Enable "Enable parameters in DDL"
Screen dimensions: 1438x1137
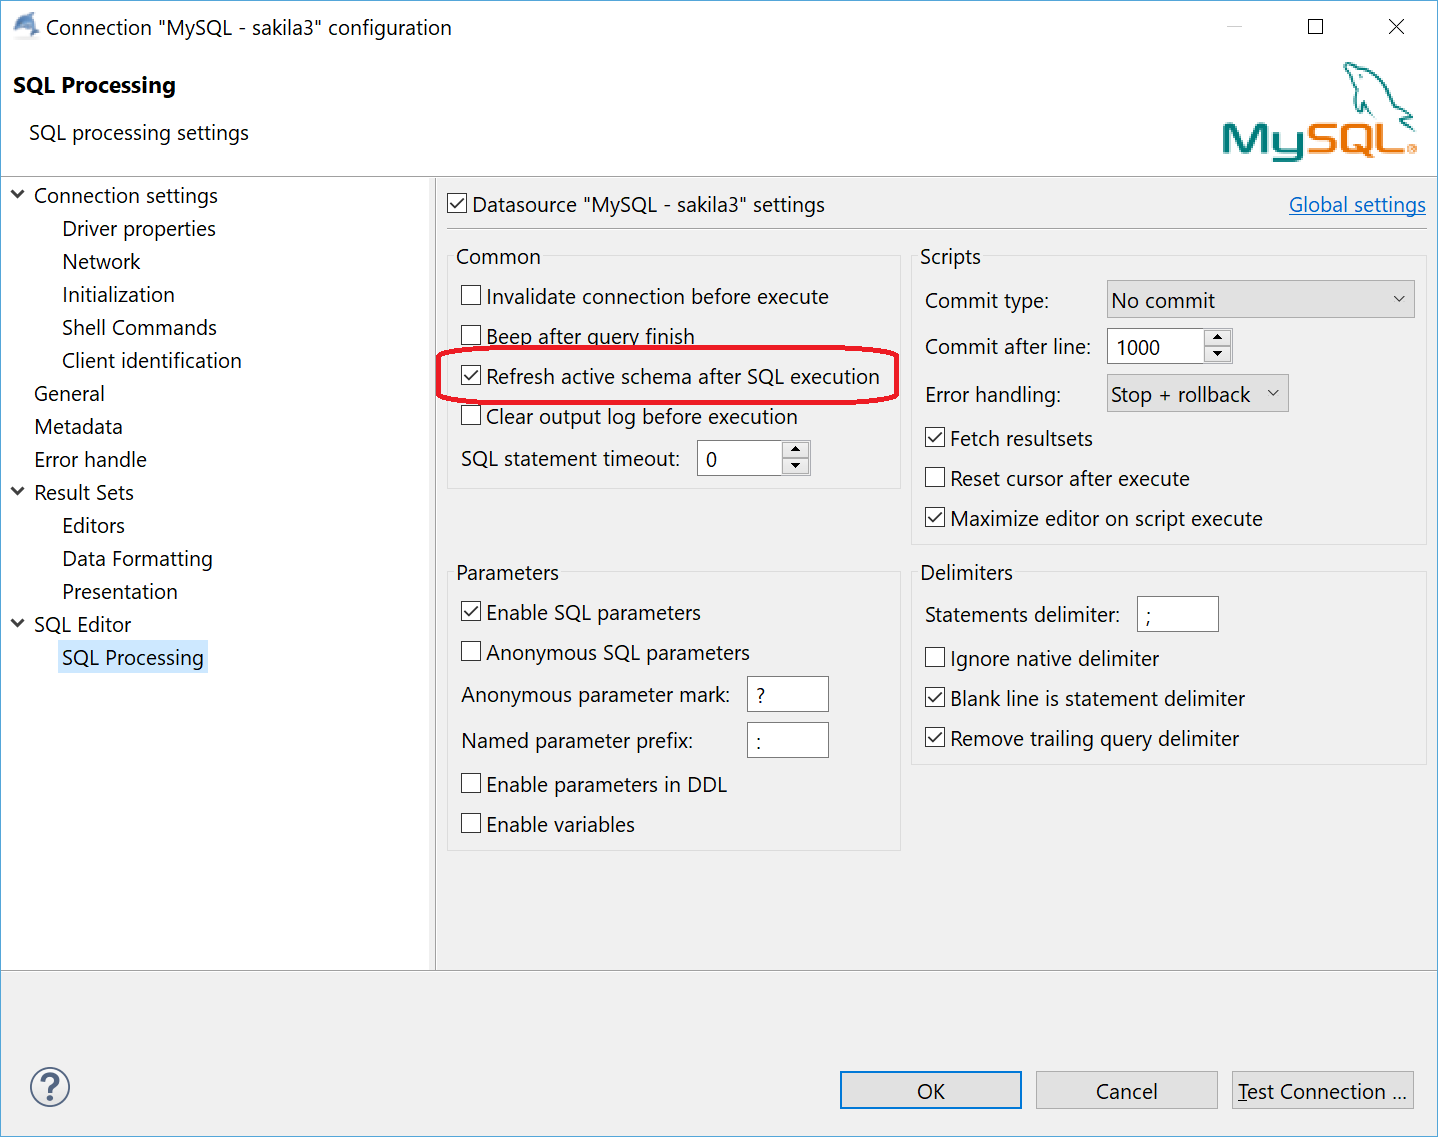471,783
